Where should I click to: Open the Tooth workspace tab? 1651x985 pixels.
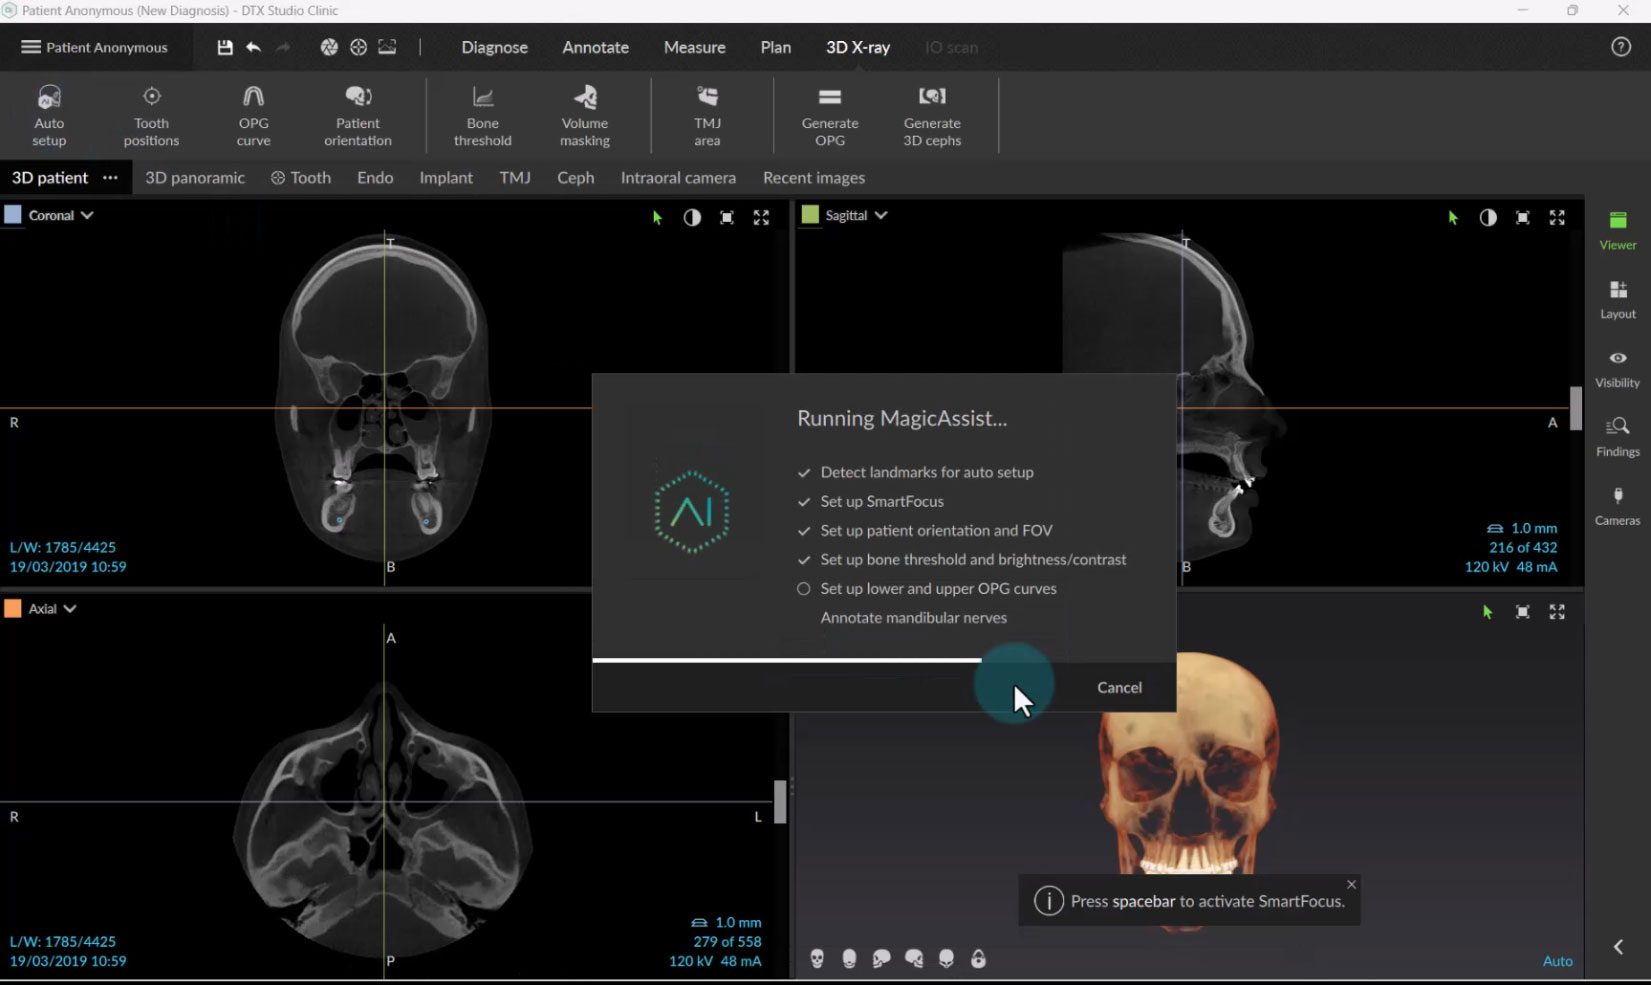[x=301, y=177]
